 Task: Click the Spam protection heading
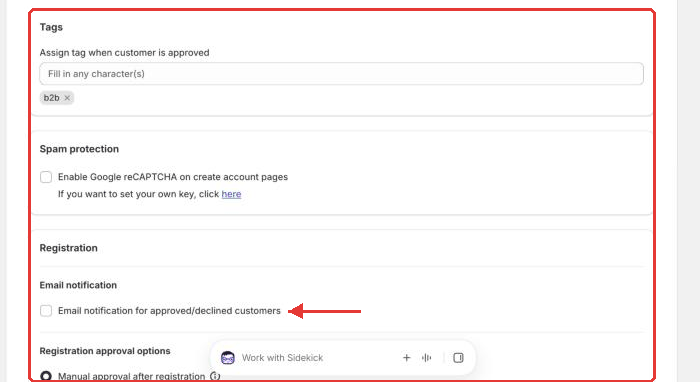tap(79, 149)
